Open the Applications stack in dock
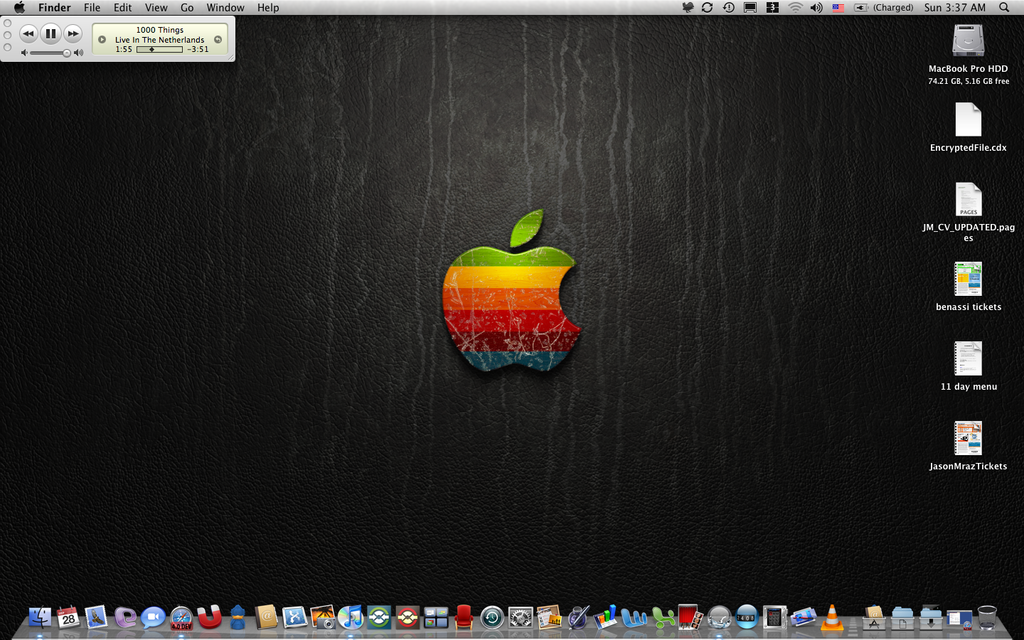 coord(874,617)
